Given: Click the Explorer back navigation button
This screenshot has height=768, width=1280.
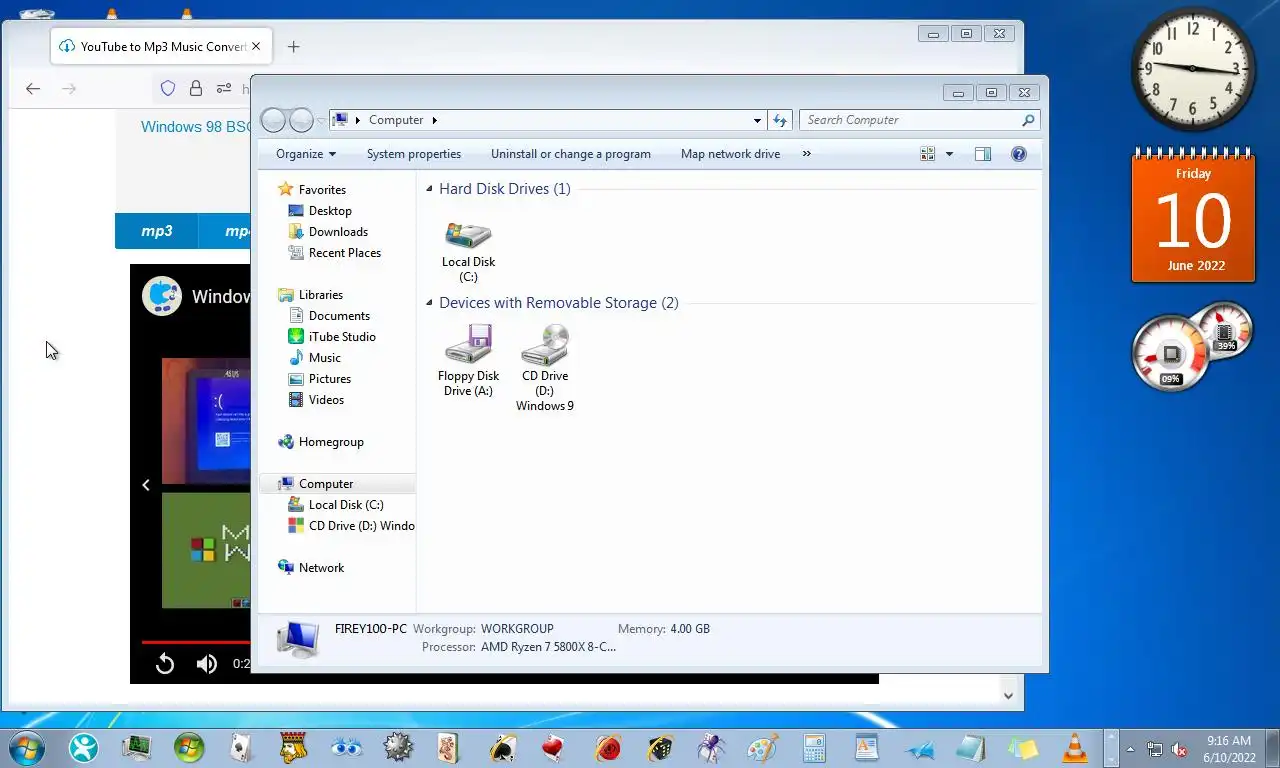Looking at the screenshot, I should tap(273, 120).
